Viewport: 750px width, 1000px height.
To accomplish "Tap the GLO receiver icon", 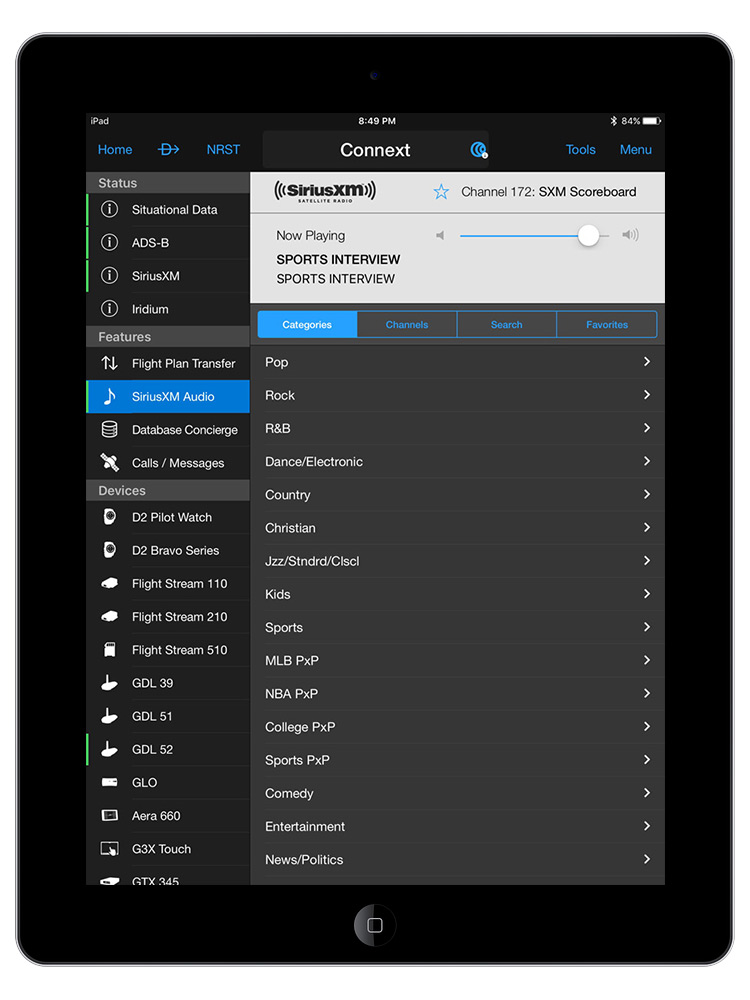I will (110, 782).
